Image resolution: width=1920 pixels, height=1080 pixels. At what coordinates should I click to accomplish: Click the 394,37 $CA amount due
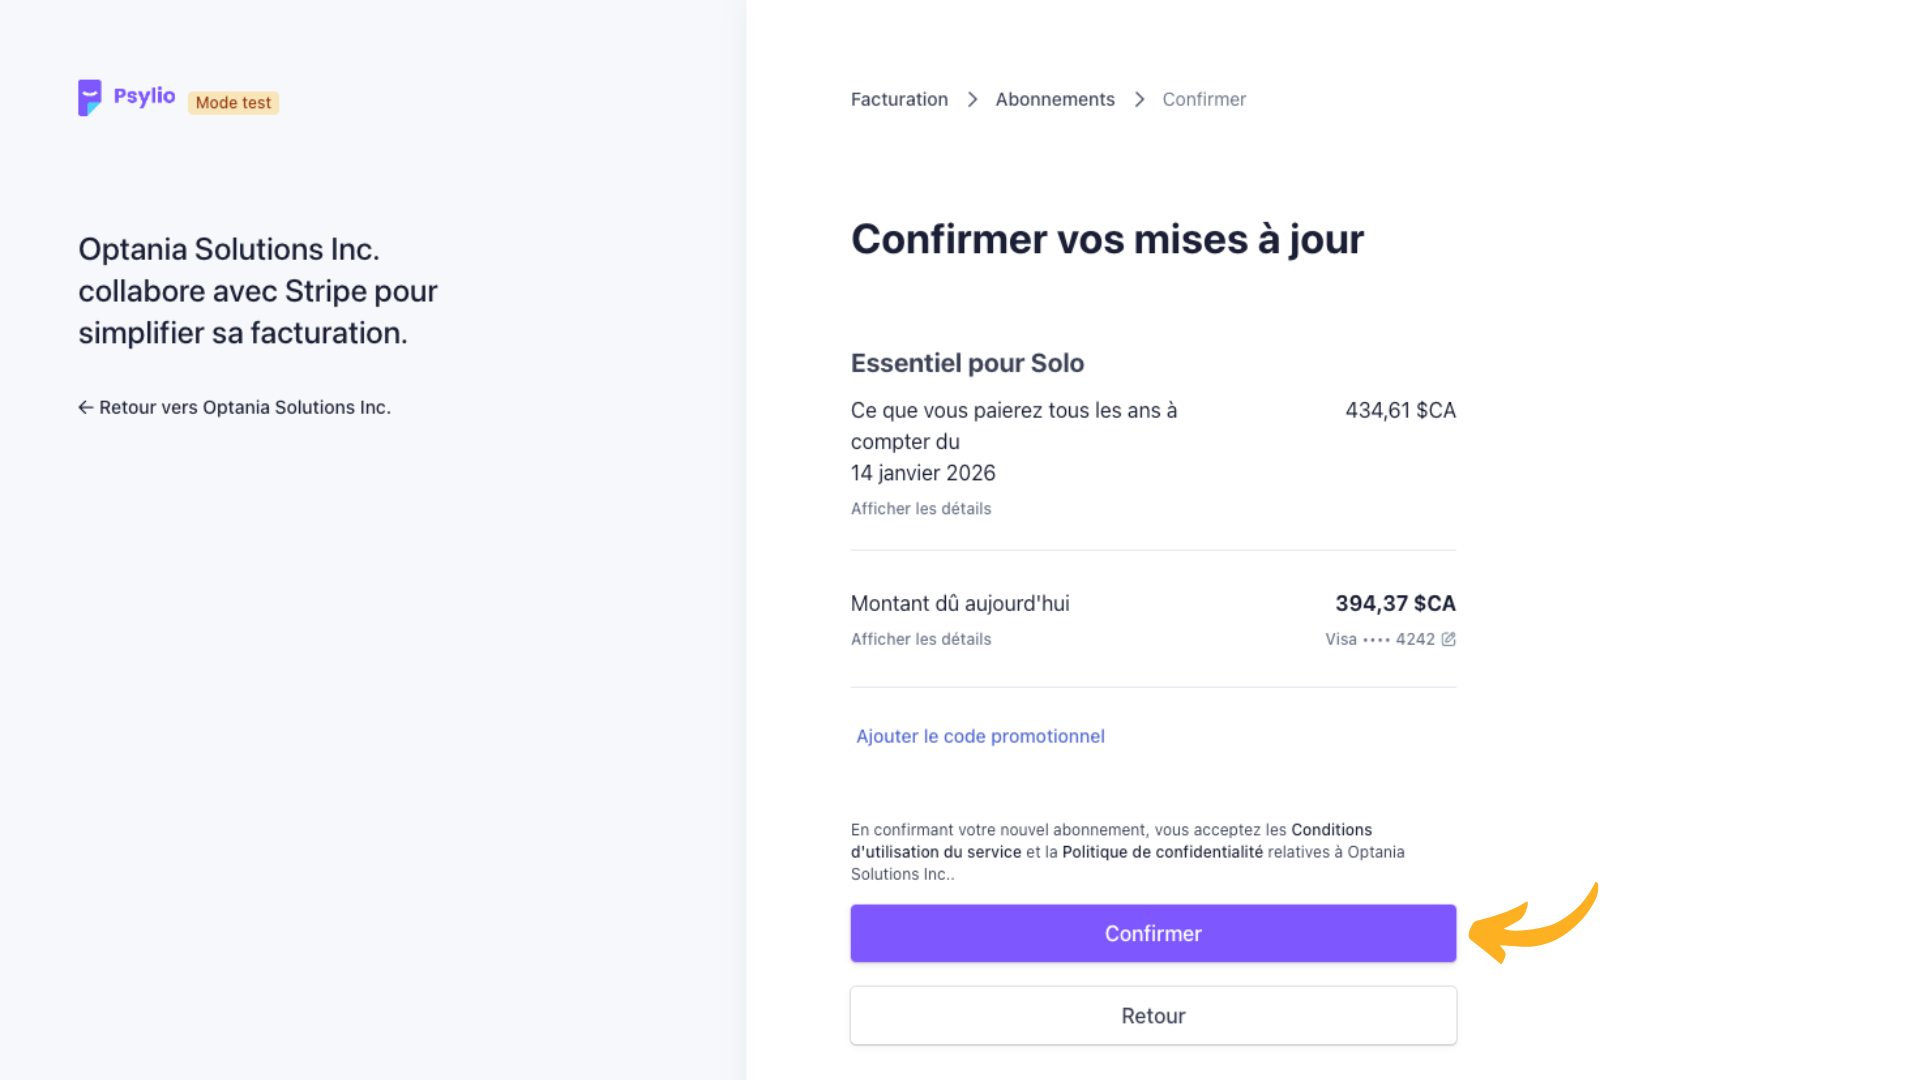tap(1394, 603)
